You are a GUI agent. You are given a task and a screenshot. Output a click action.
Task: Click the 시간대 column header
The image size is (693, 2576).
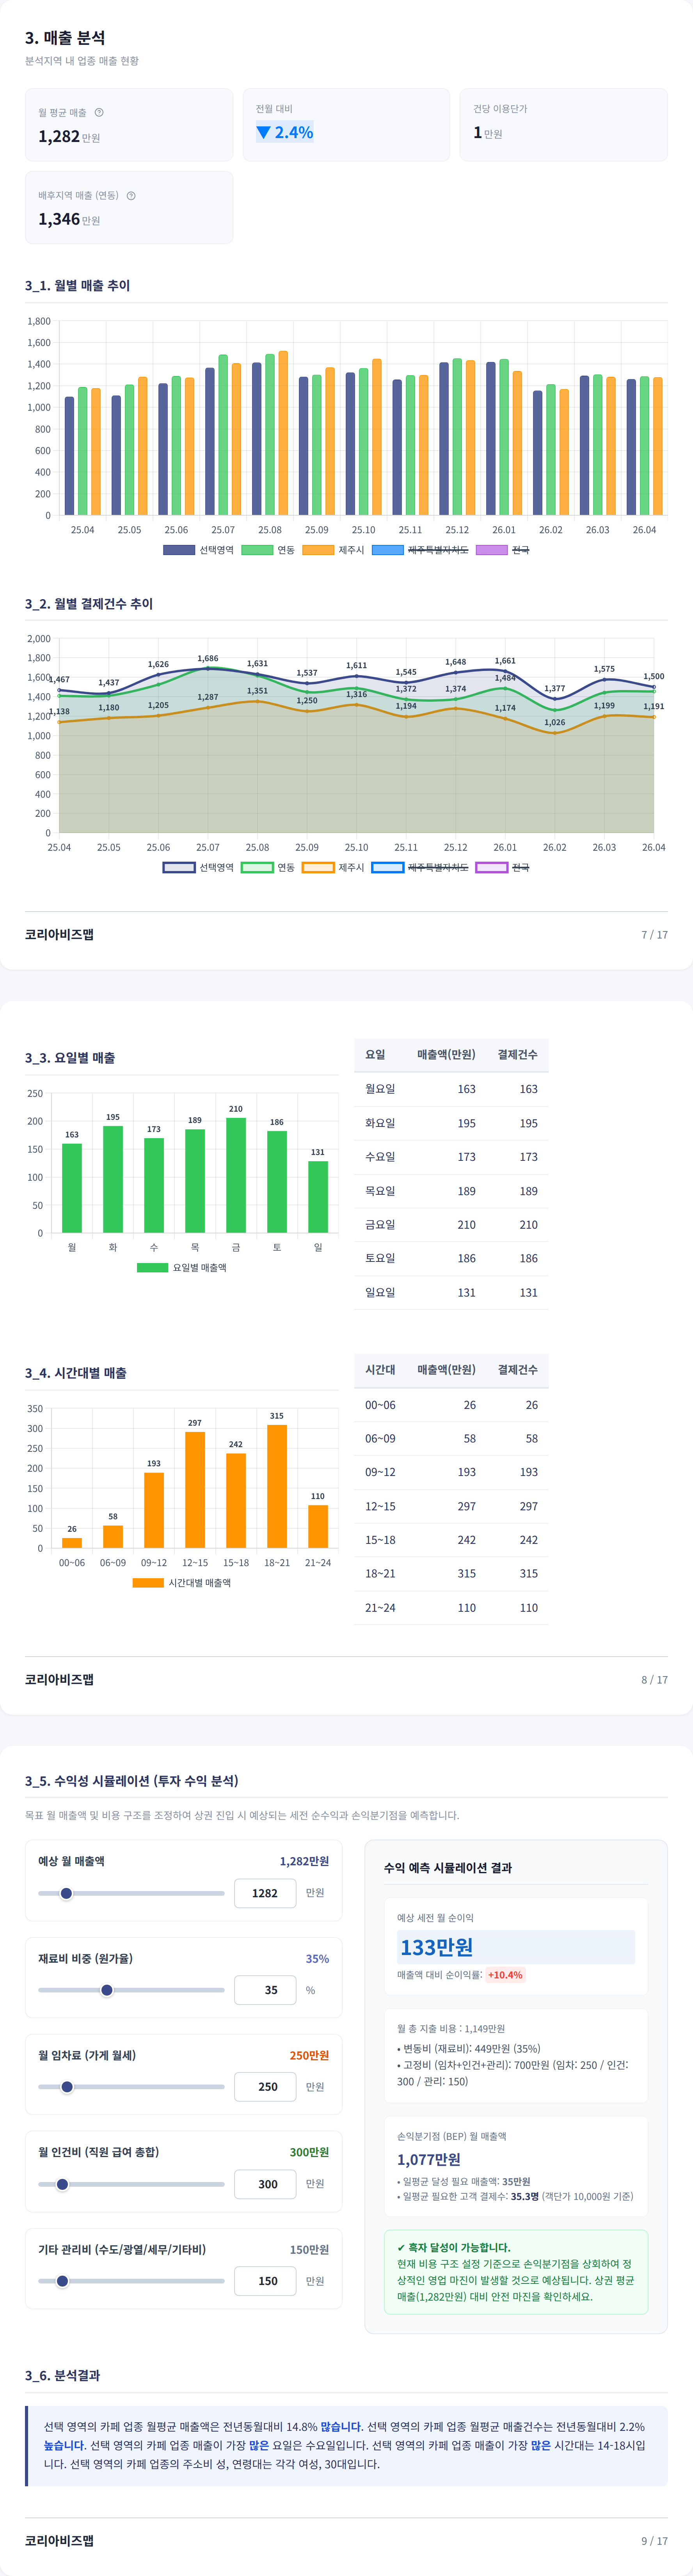(380, 1369)
